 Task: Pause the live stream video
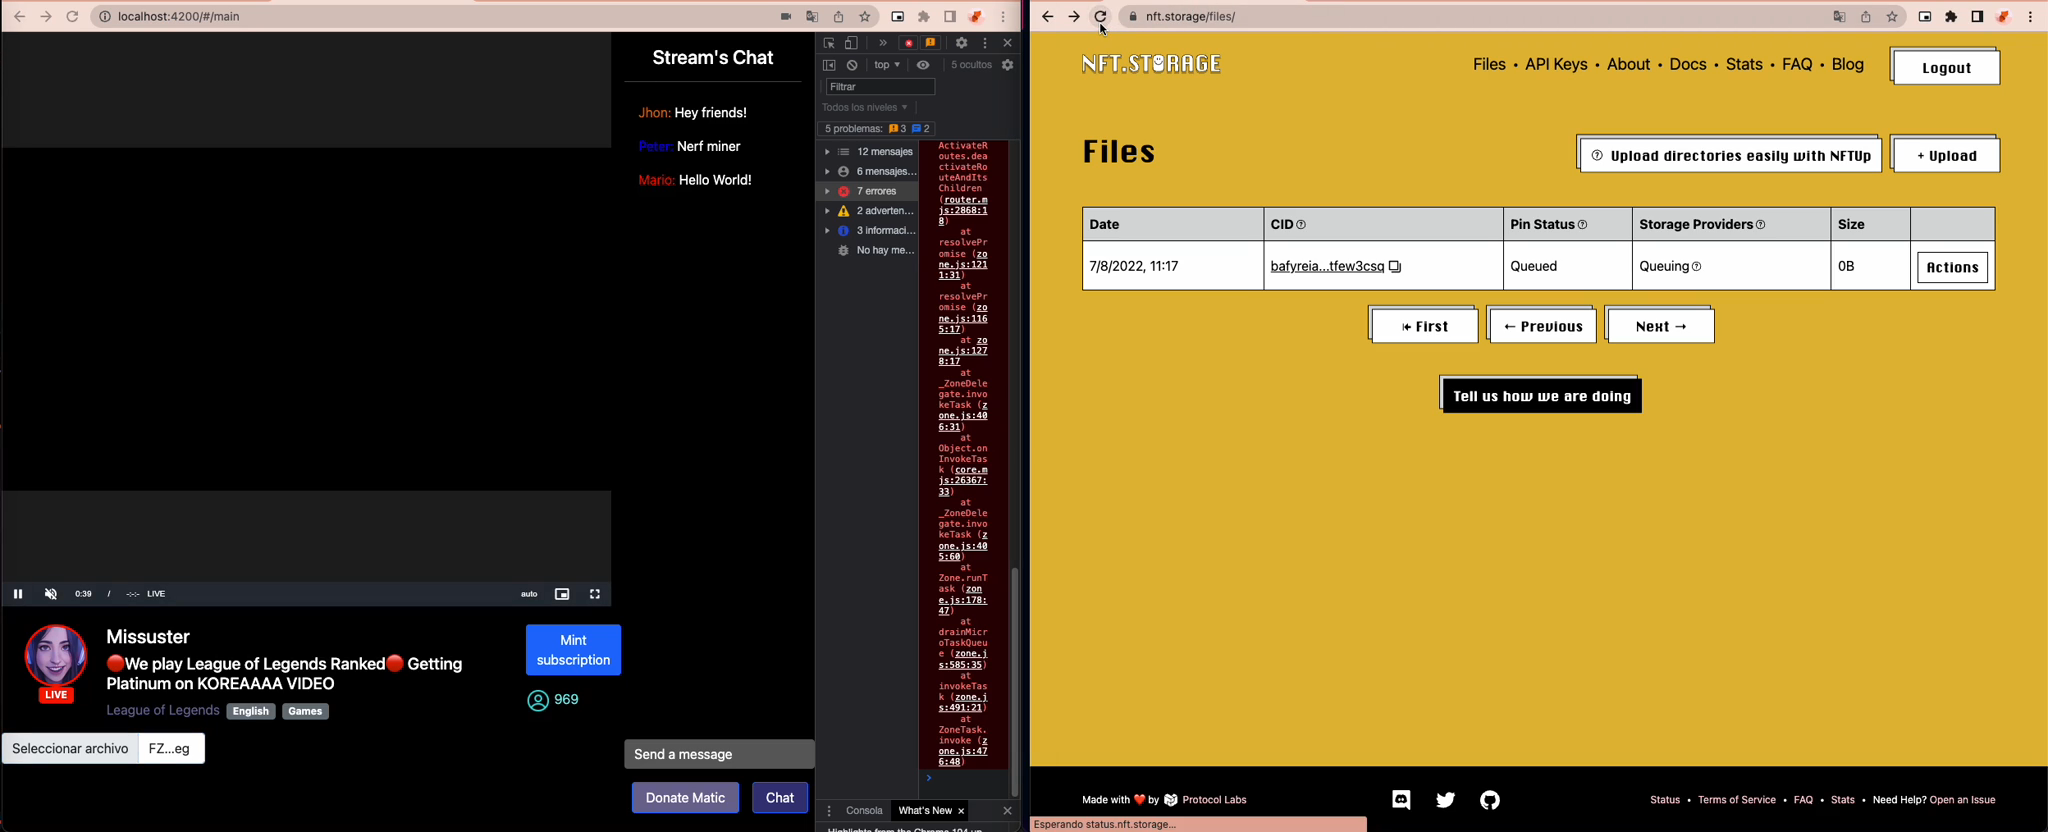pos(18,594)
